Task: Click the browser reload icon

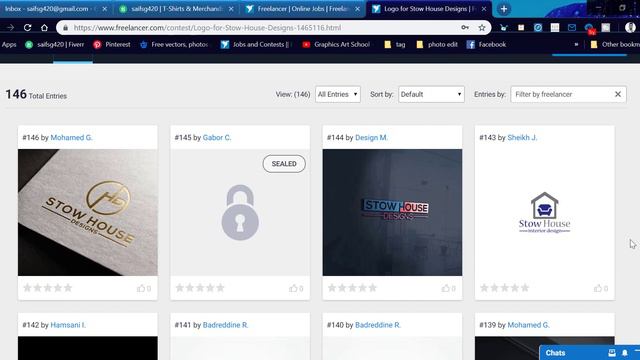Action: [27, 28]
